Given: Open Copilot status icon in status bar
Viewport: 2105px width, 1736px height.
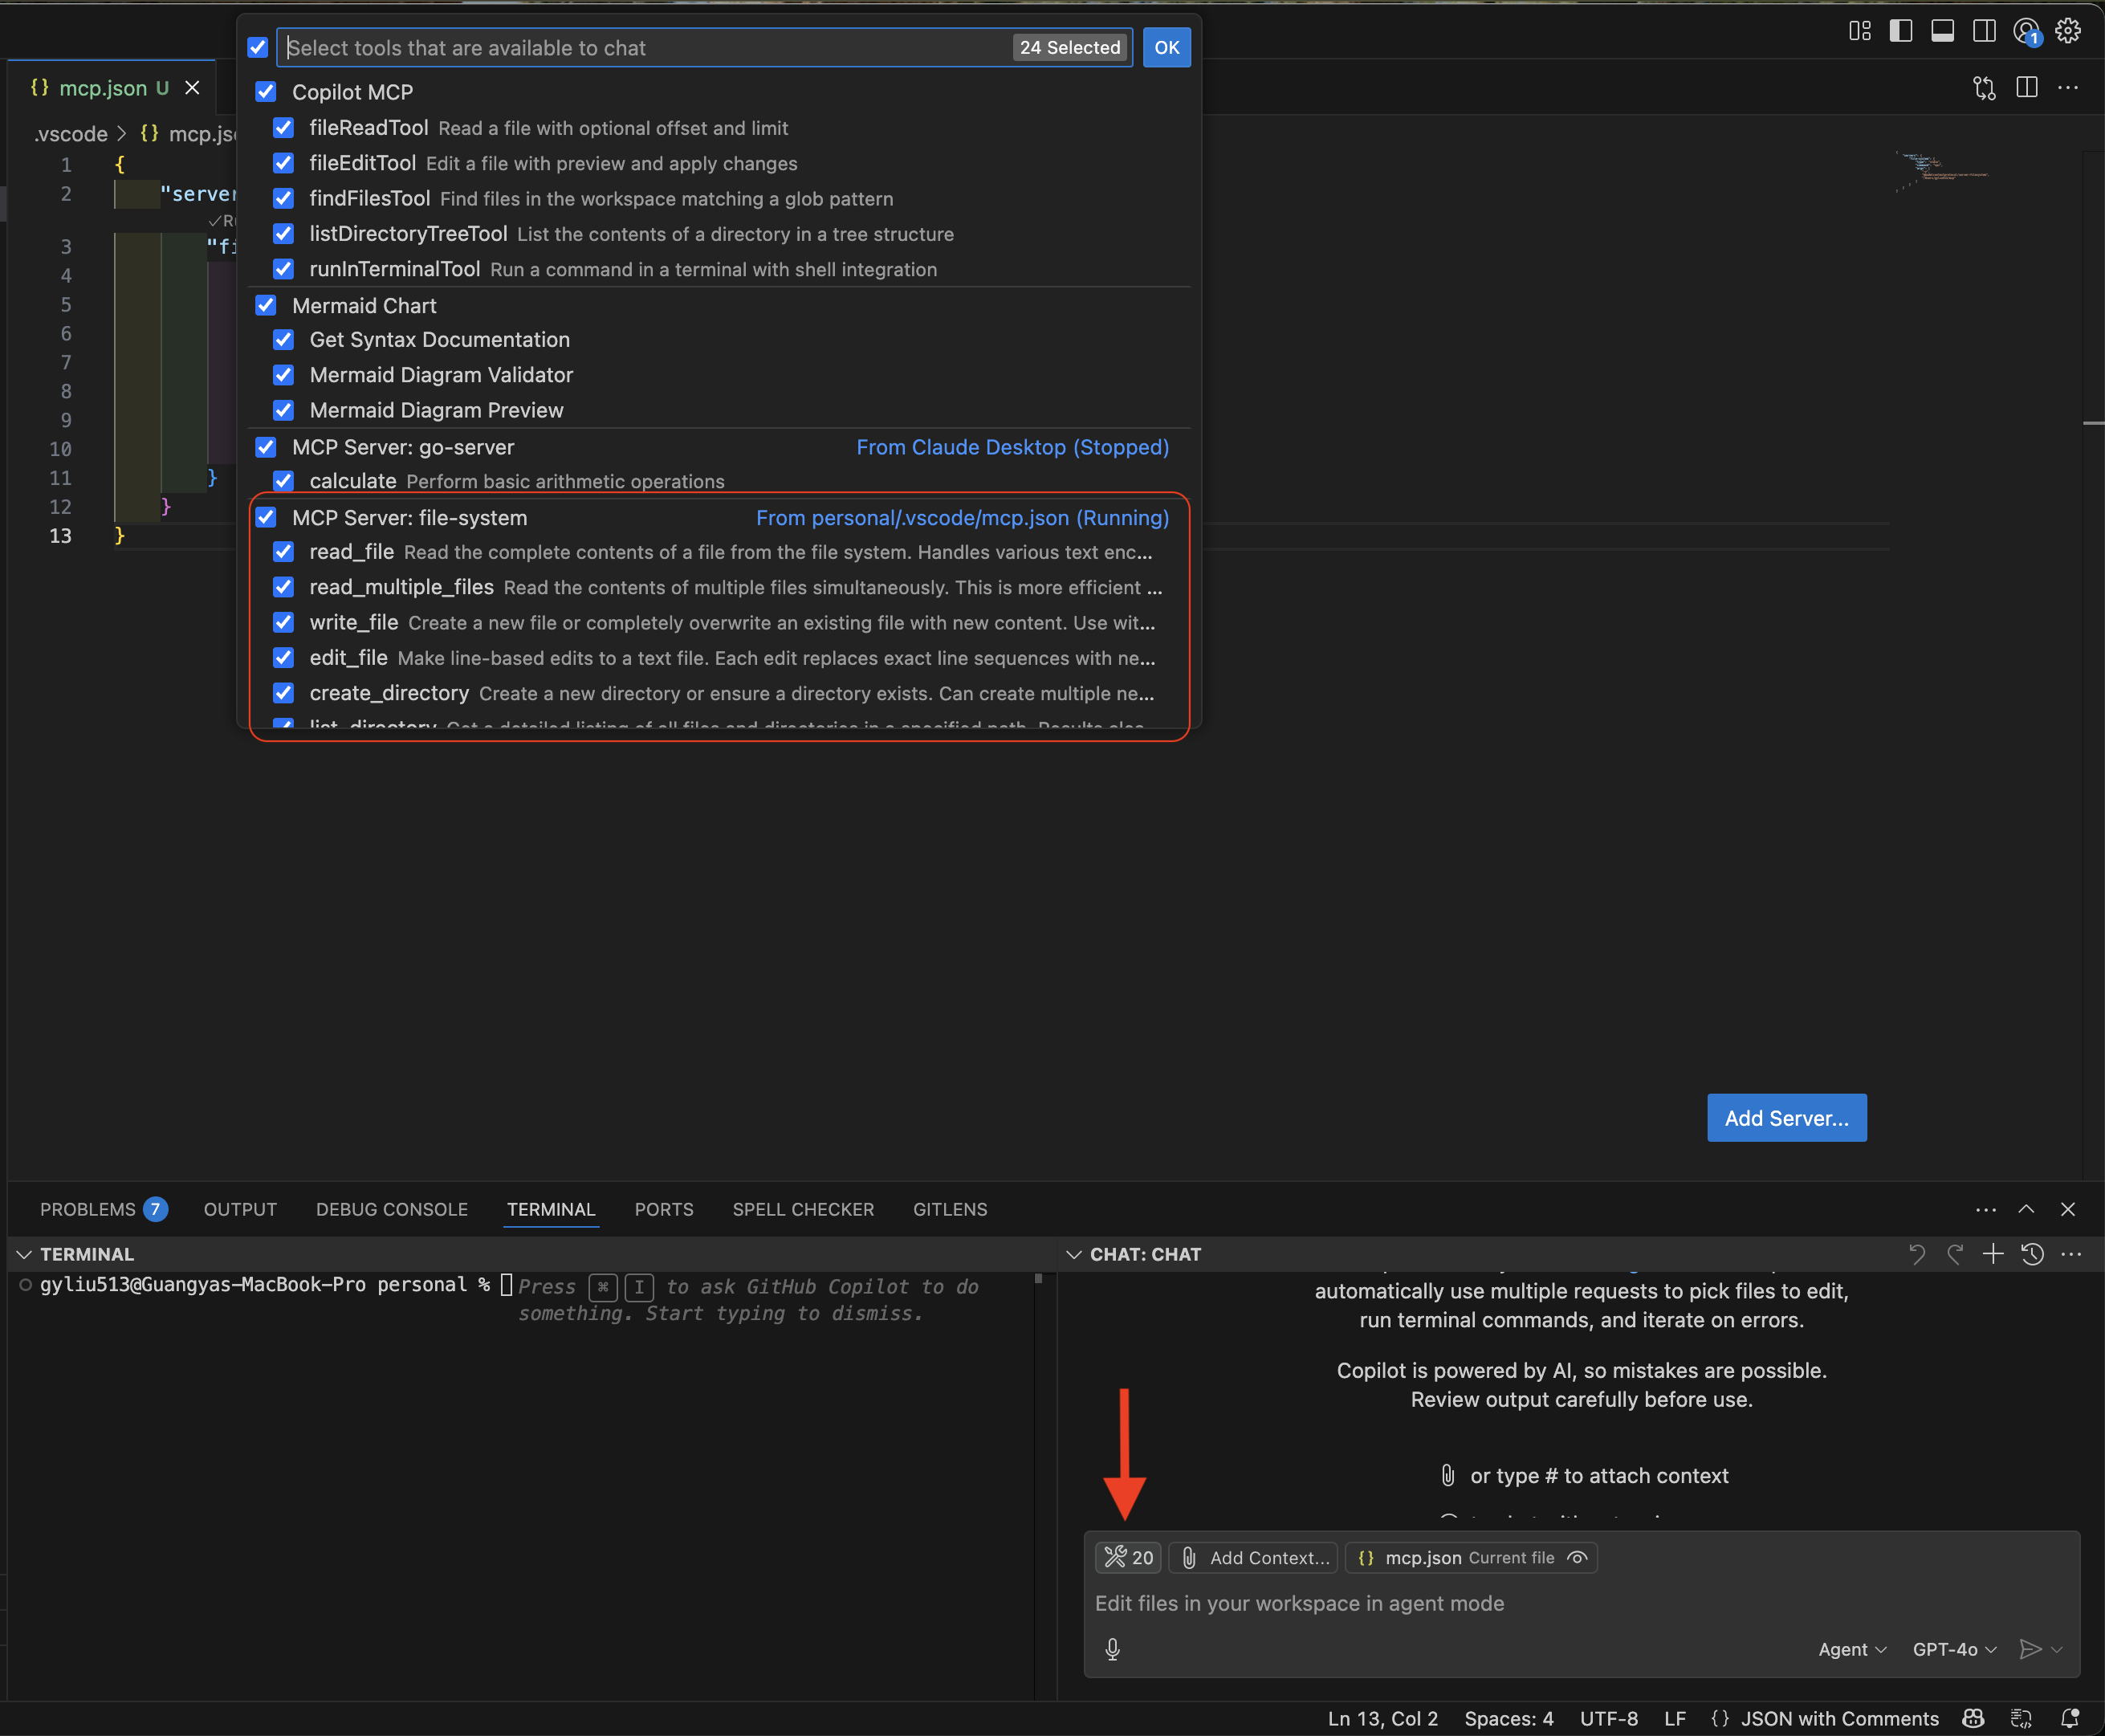Looking at the screenshot, I should point(1973,1718).
